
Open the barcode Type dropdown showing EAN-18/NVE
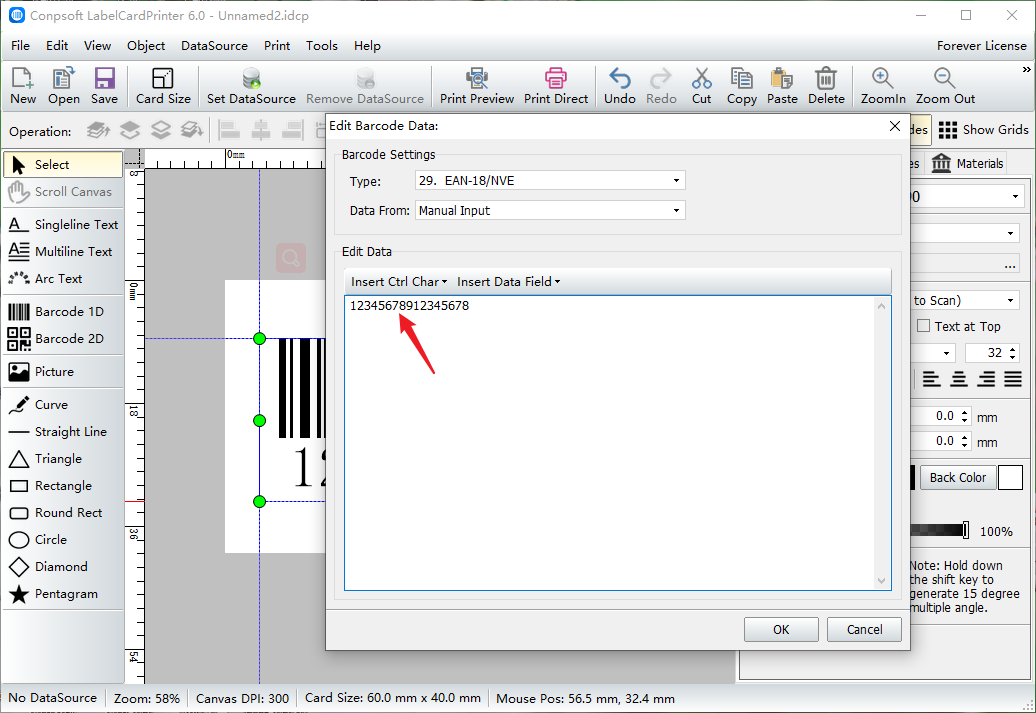click(550, 180)
